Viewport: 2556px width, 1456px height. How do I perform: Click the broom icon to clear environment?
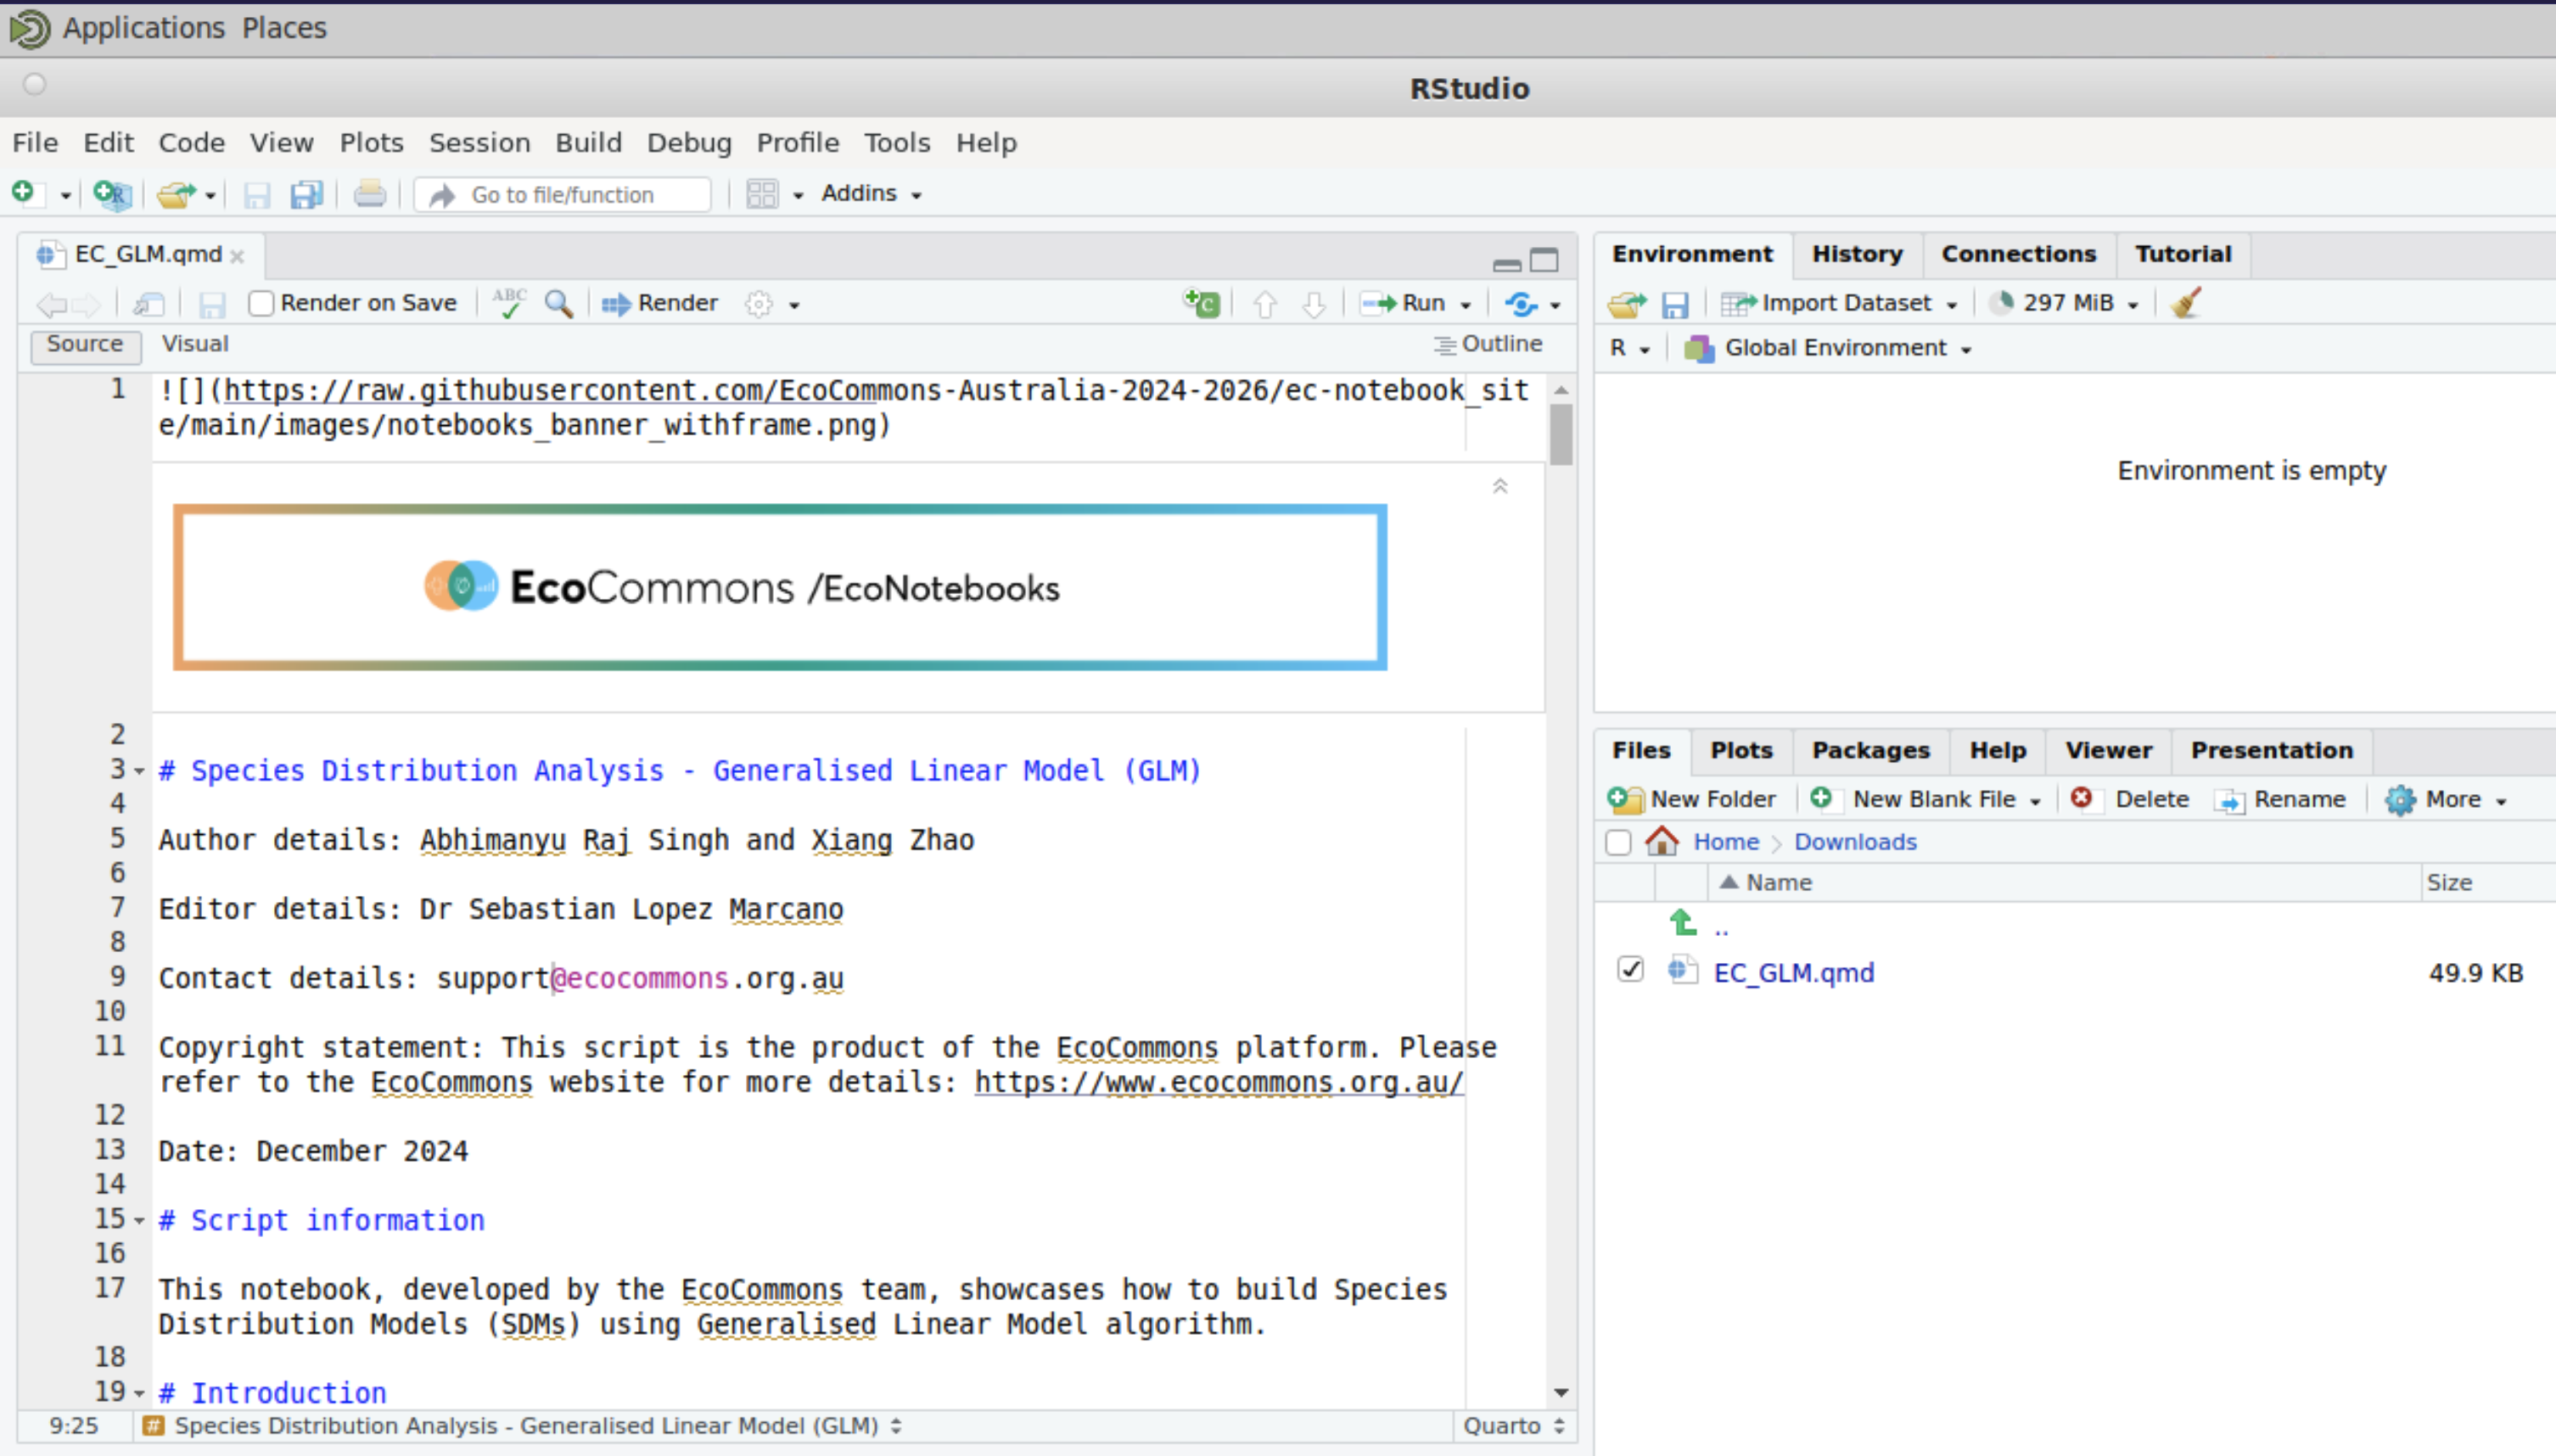2187,302
